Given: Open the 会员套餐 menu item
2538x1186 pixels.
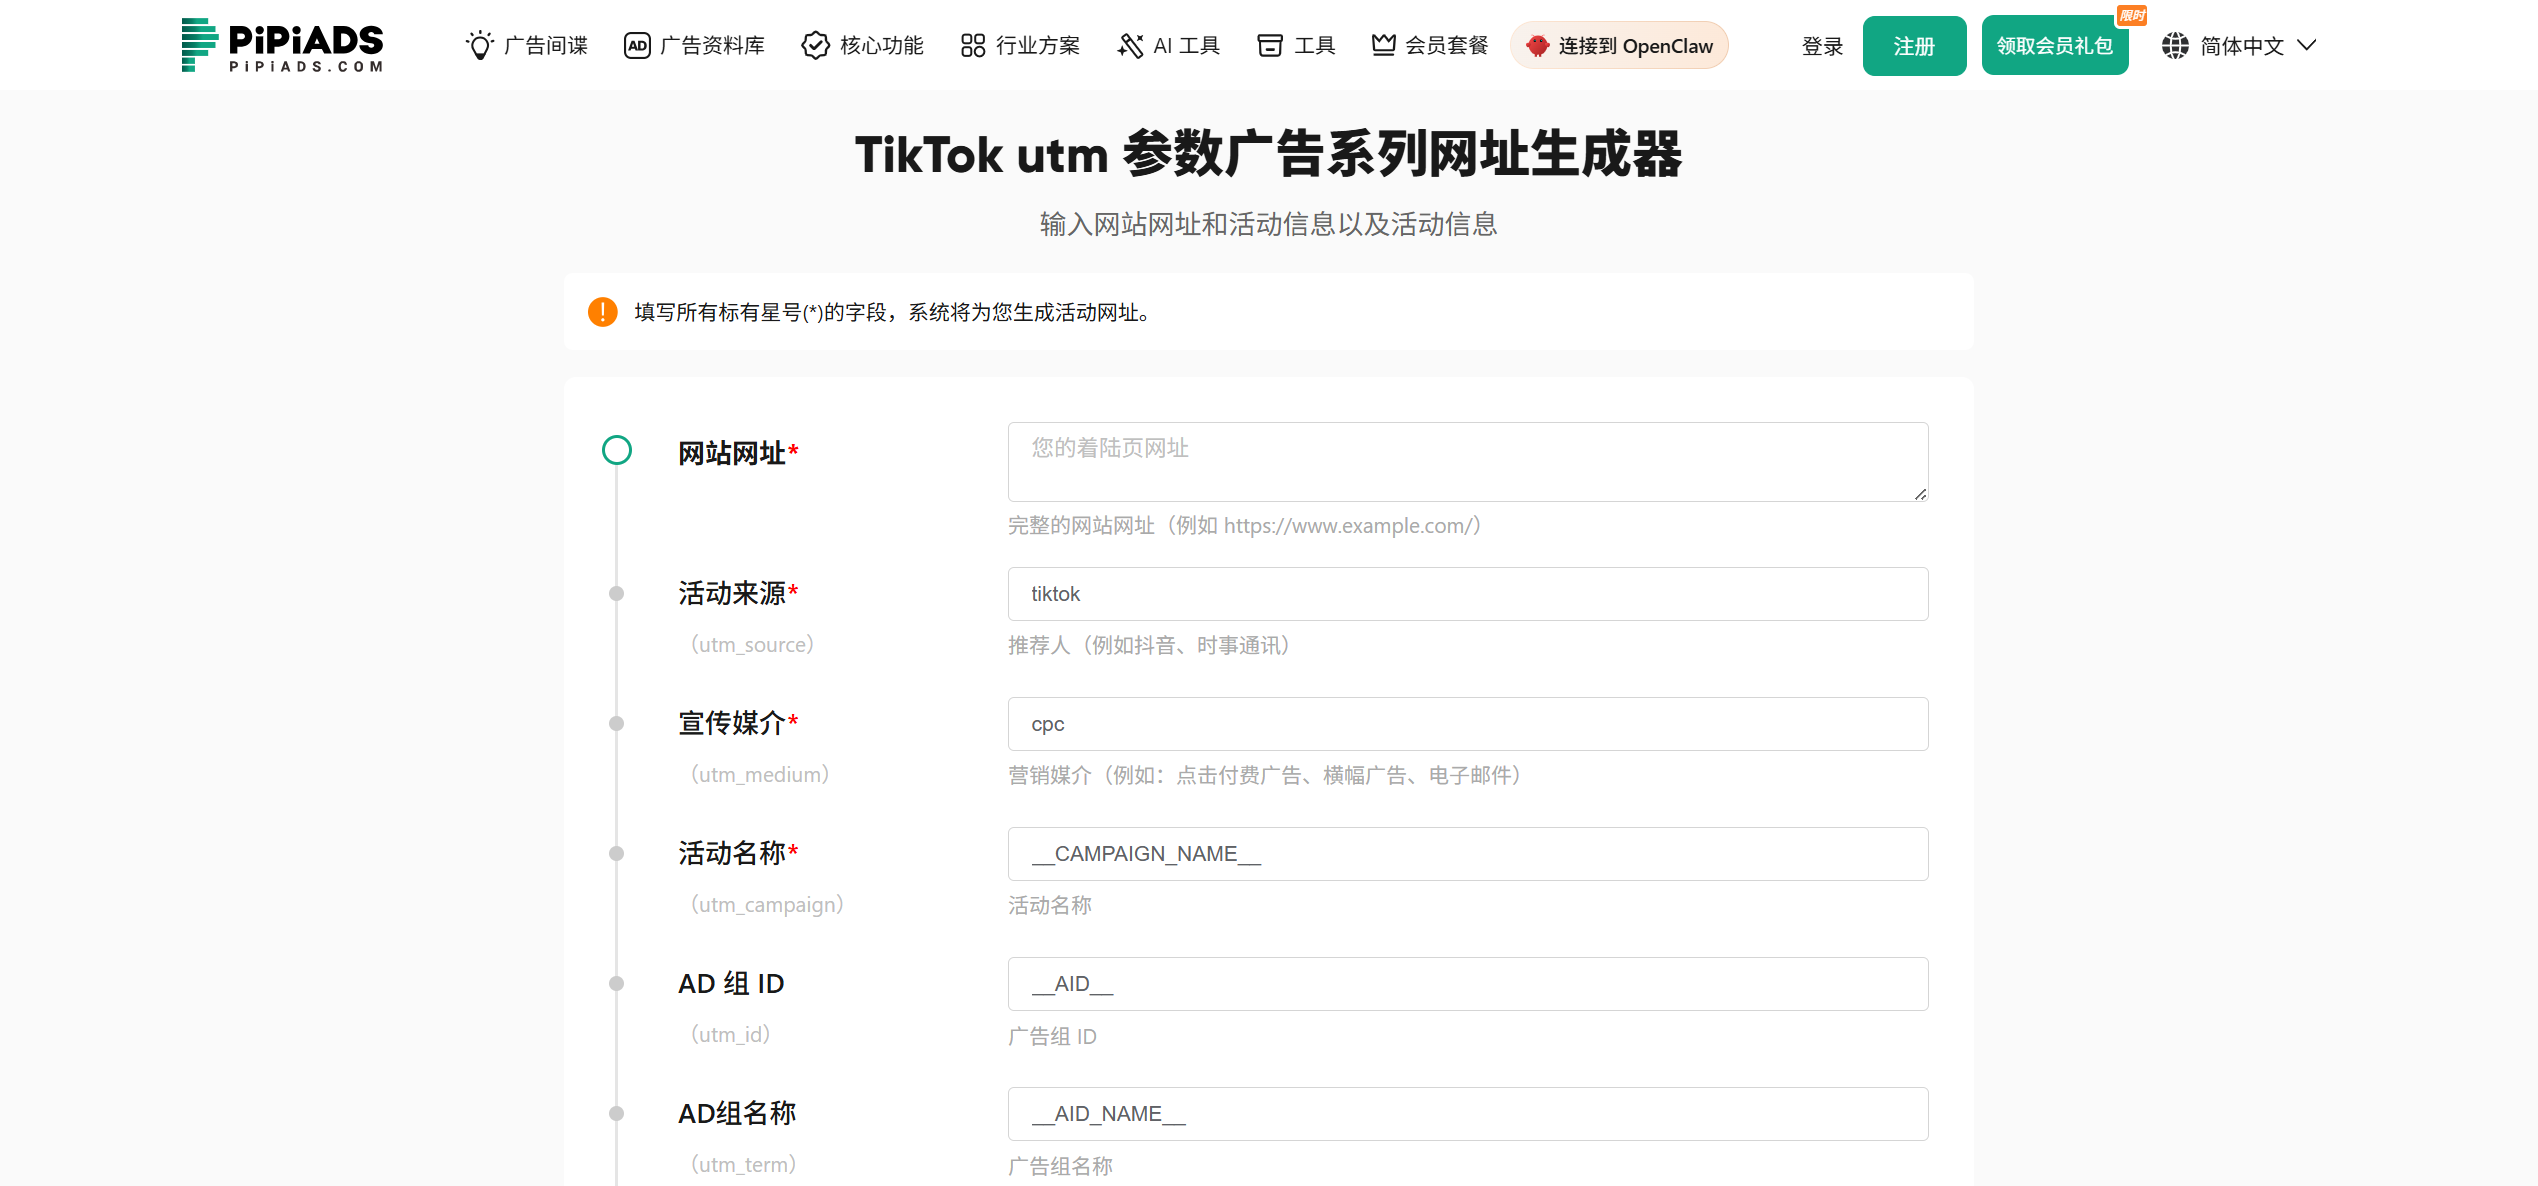Looking at the screenshot, I should point(1430,45).
